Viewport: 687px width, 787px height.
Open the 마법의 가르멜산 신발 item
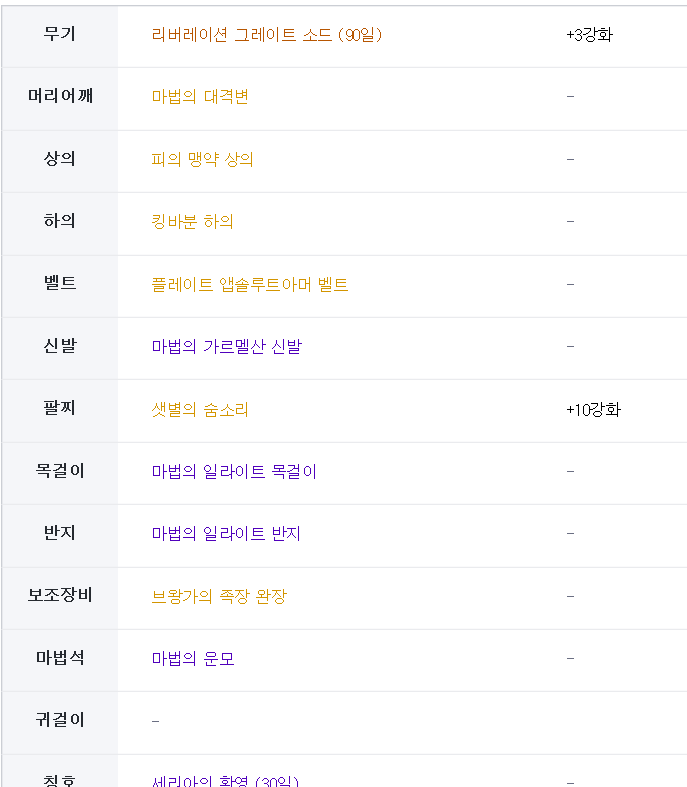[x=226, y=347]
